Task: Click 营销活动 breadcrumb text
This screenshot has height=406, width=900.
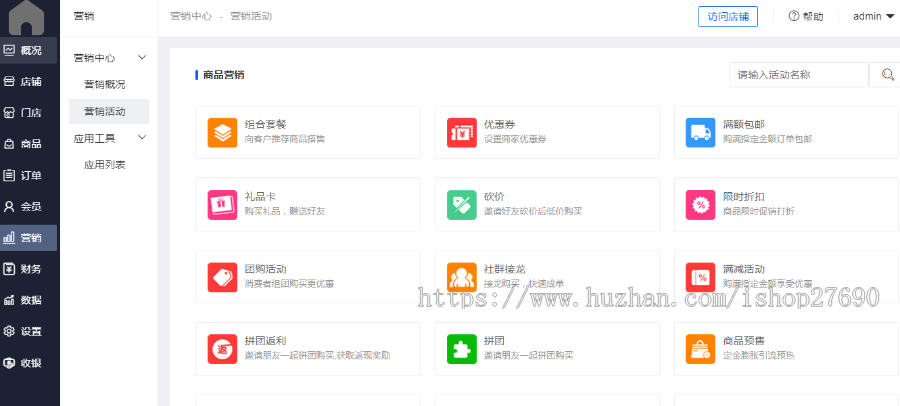Action: (251, 16)
